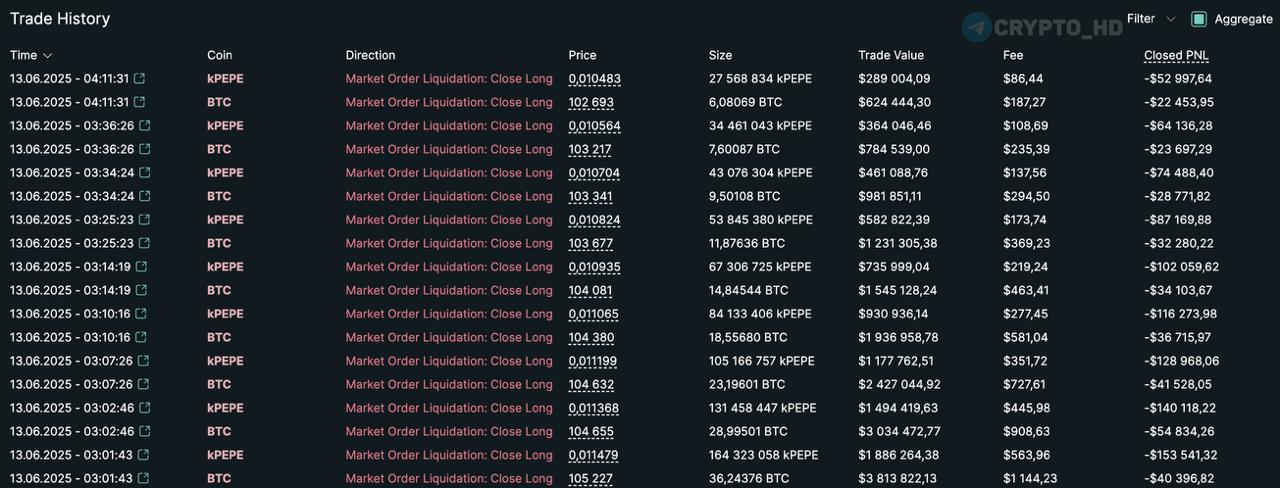1280x488 pixels.
Task: Select BTC coin in 03:14:19 row
Action: pyautogui.click(x=219, y=290)
